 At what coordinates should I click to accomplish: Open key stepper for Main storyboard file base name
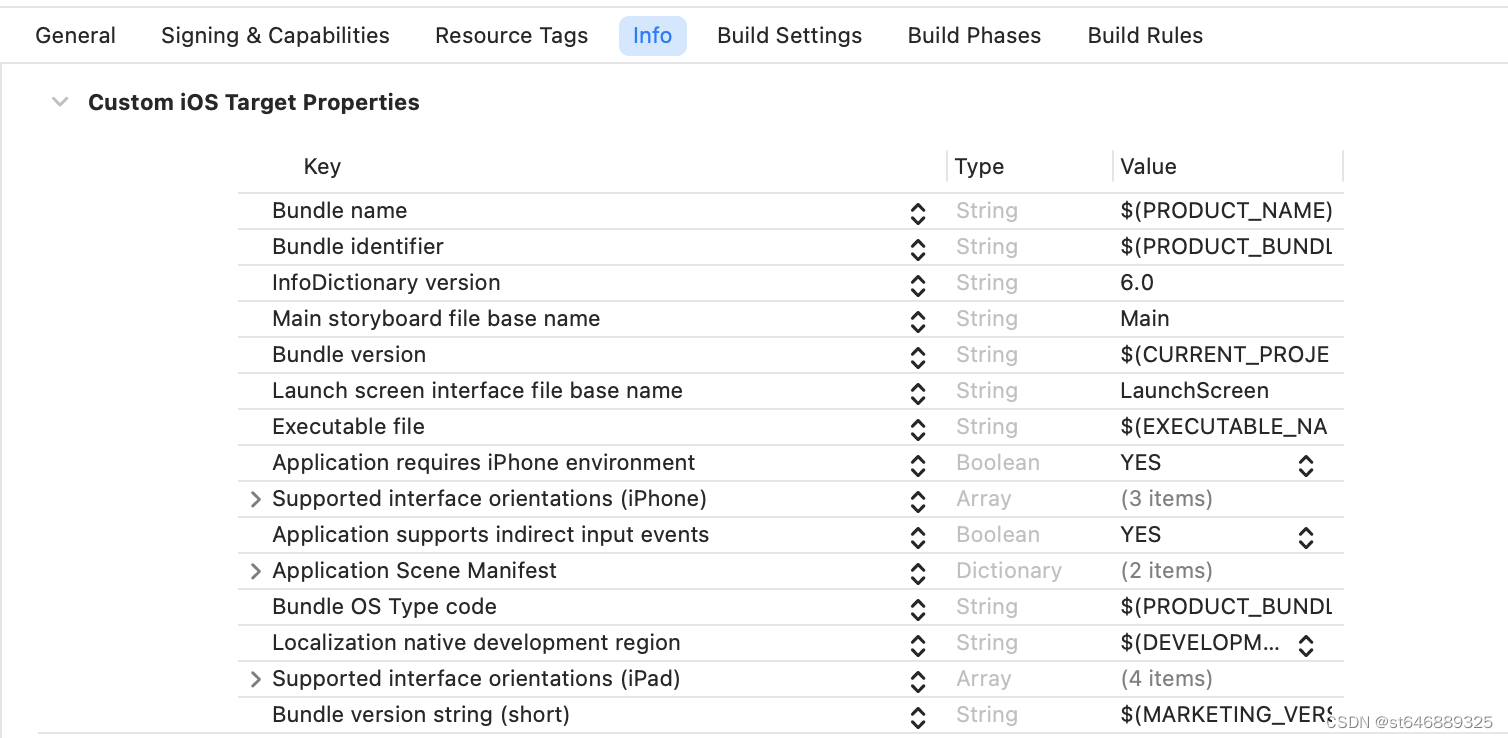tap(917, 320)
